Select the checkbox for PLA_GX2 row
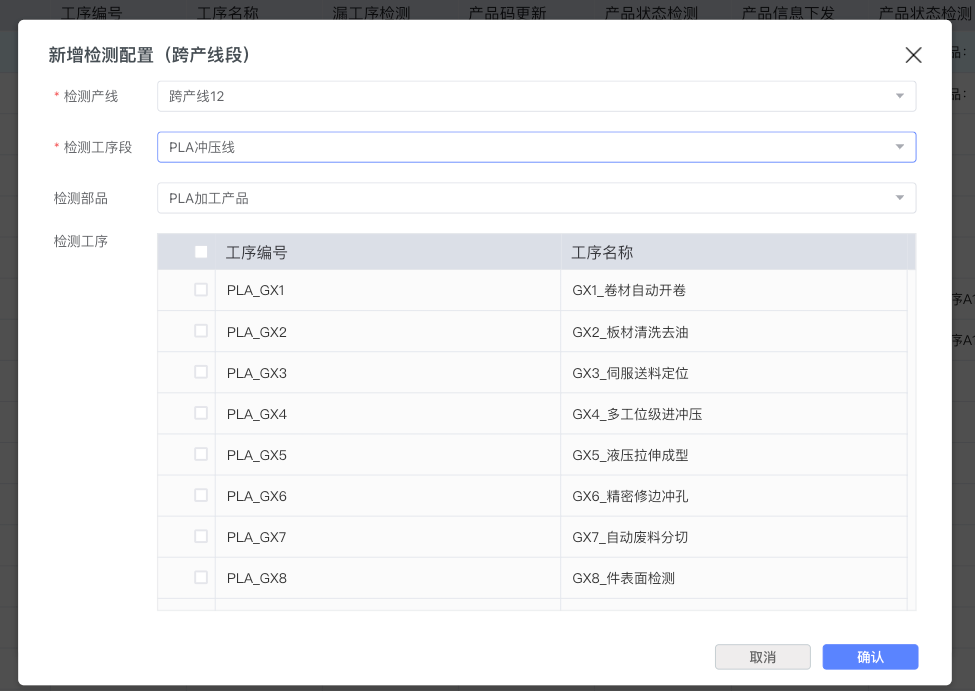This screenshot has height=691, width=975. tap(201, 331)
